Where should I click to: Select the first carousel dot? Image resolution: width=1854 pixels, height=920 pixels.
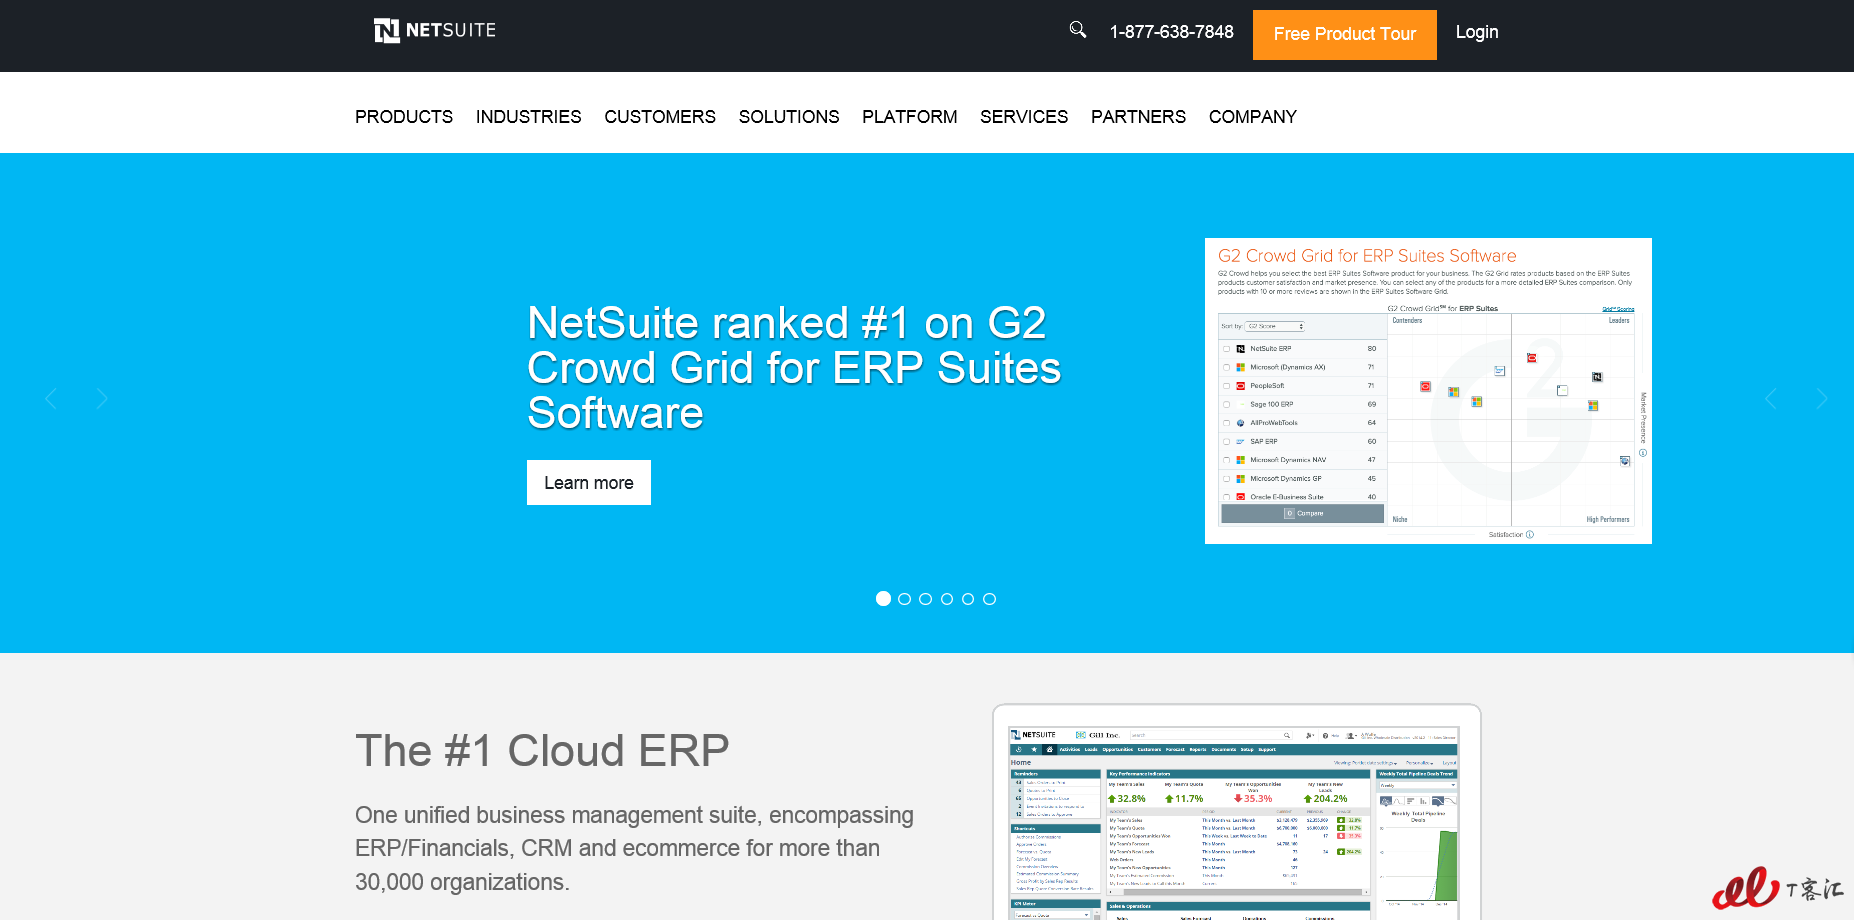point(883,599)
